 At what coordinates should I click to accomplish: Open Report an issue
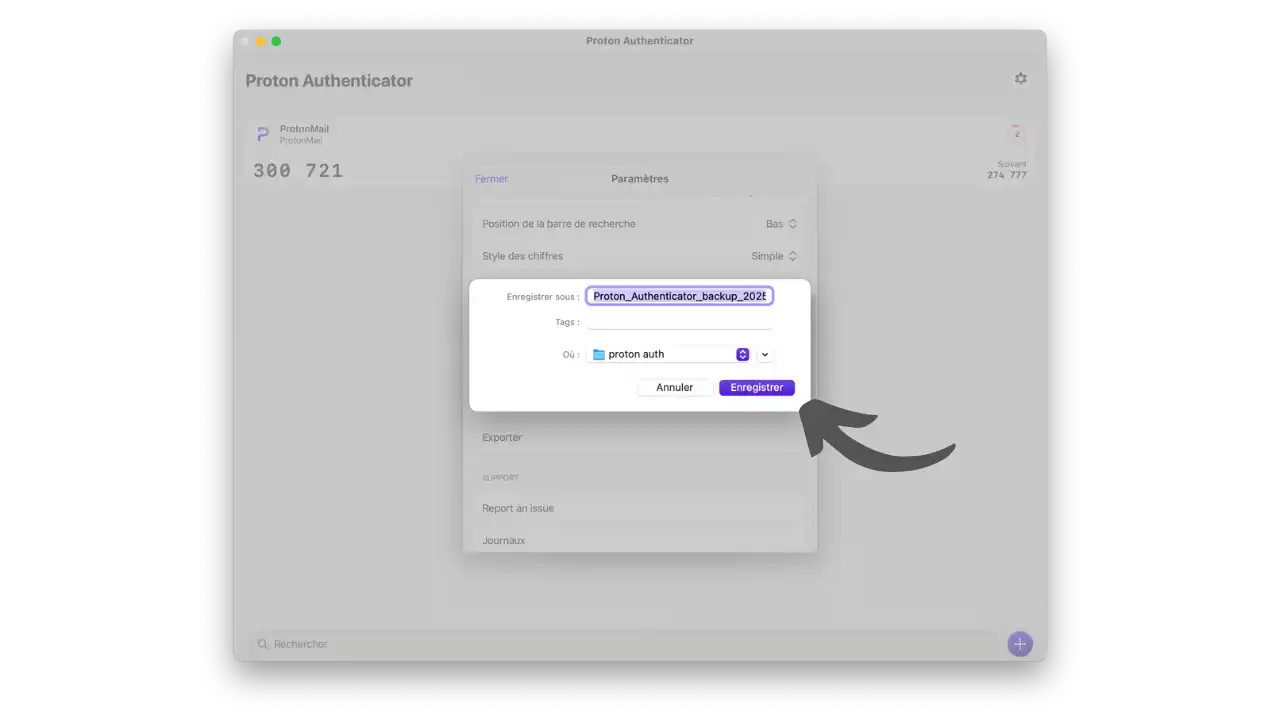518,508
